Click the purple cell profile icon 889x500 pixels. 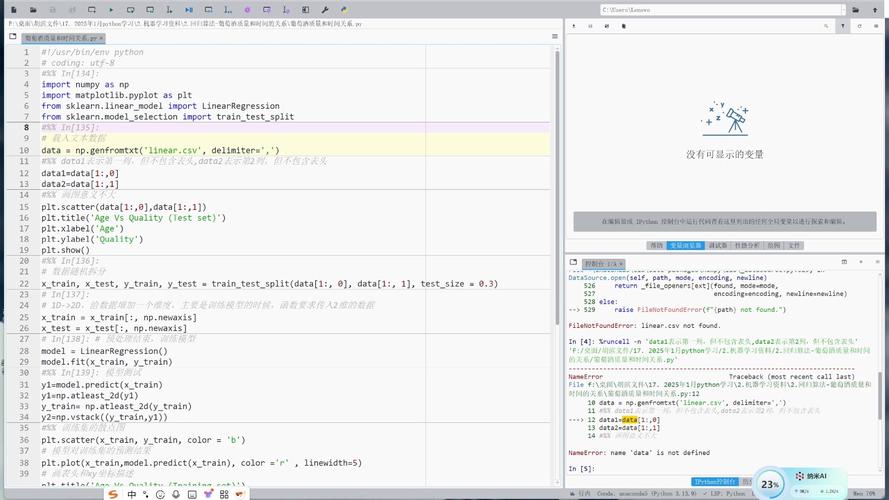click(x=266, y=10)
